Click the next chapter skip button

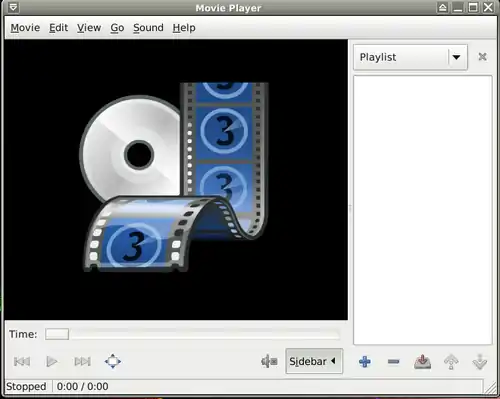click(82, 361)
